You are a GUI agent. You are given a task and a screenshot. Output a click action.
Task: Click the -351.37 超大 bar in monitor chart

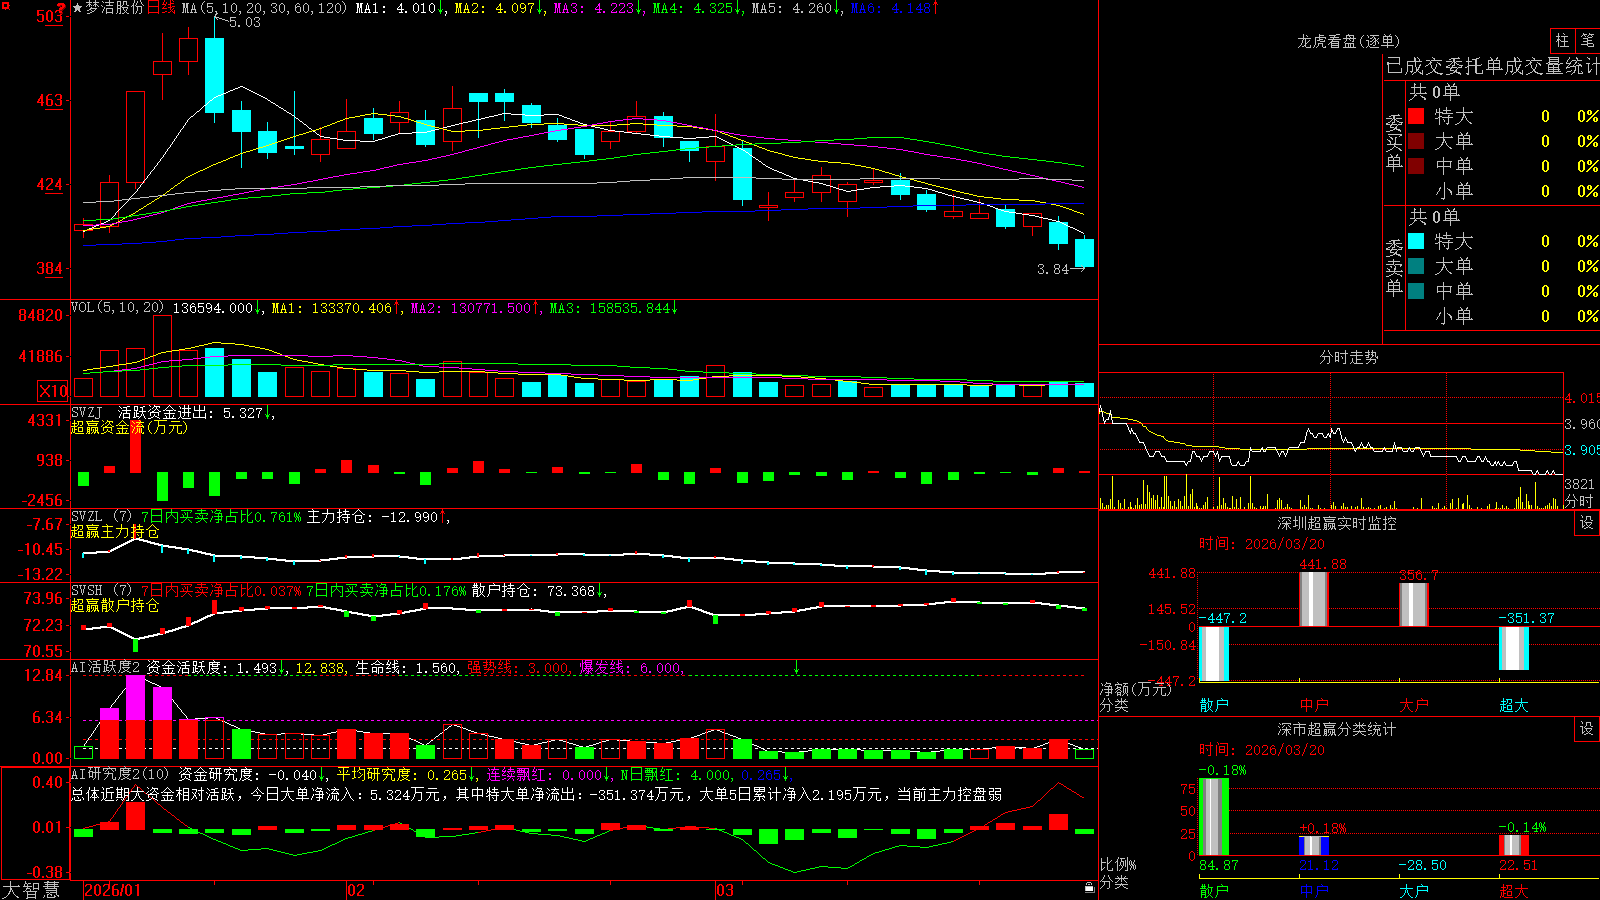(1514, 648)
